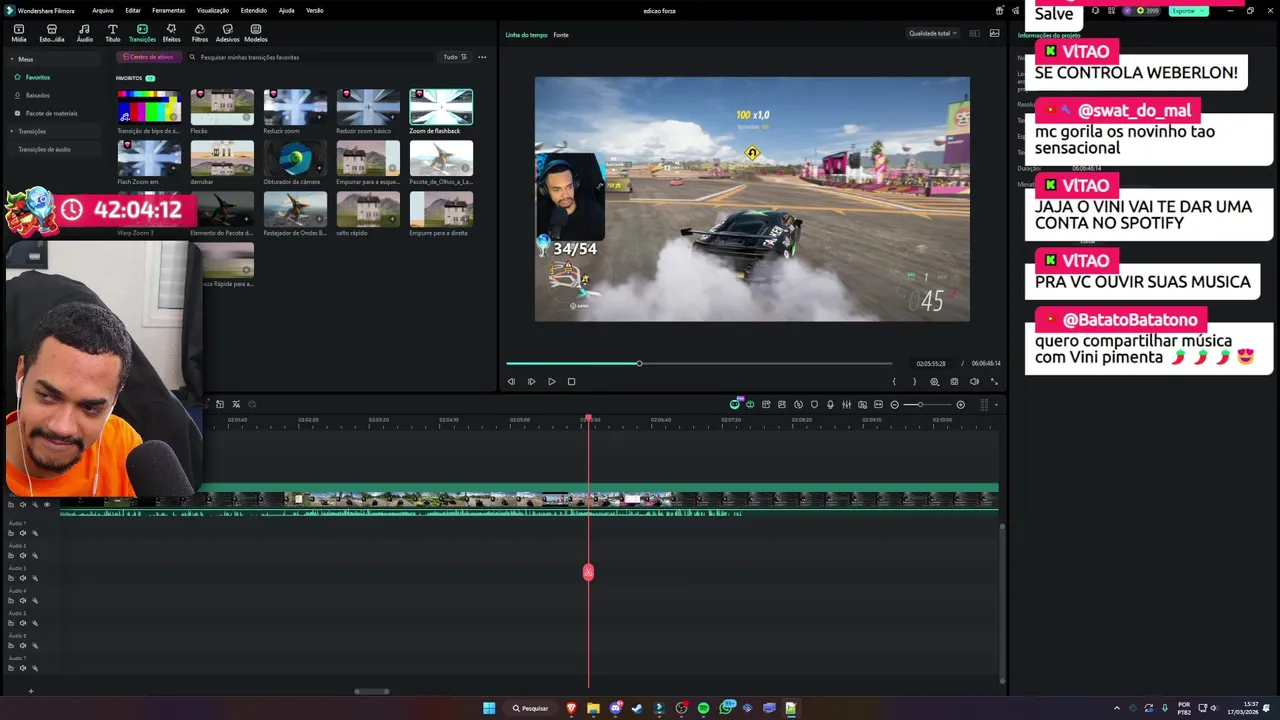Enter fullscreen preview mode
Screen dimensions: 1280x720
[994, 381]
